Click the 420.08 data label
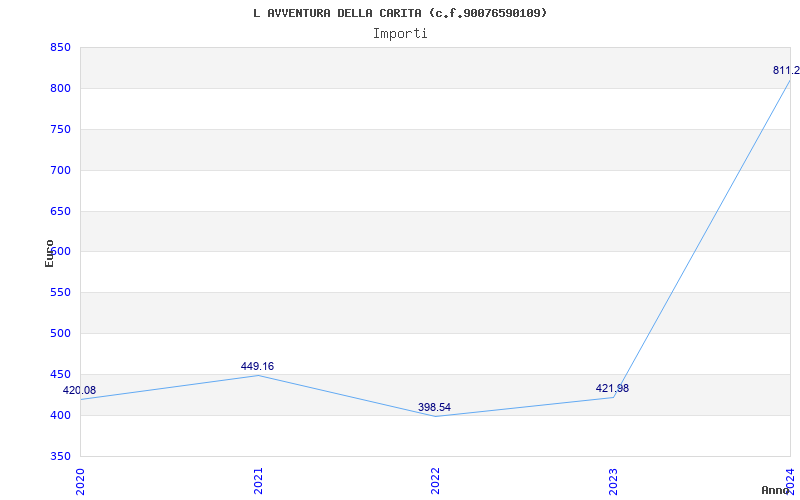This screenshot has height=500, width=800. [x=79, y=390]
